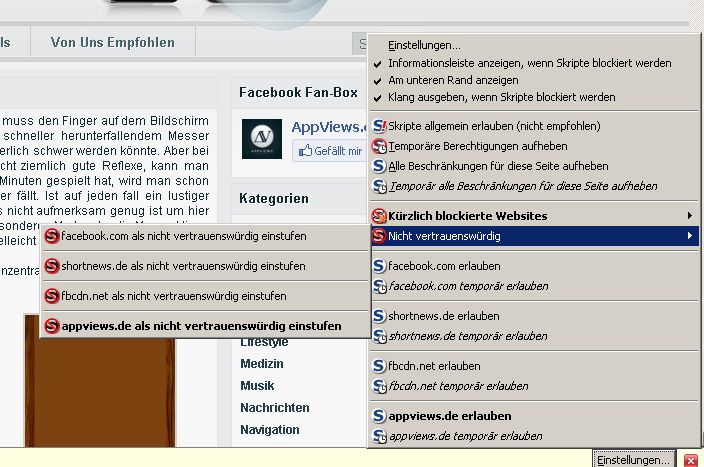Click the icon of 'Temporär alle Beschränkungen für diese Seite aufheben'
The width and height of the screenshot is (704, 467).
tap(379, 186)
